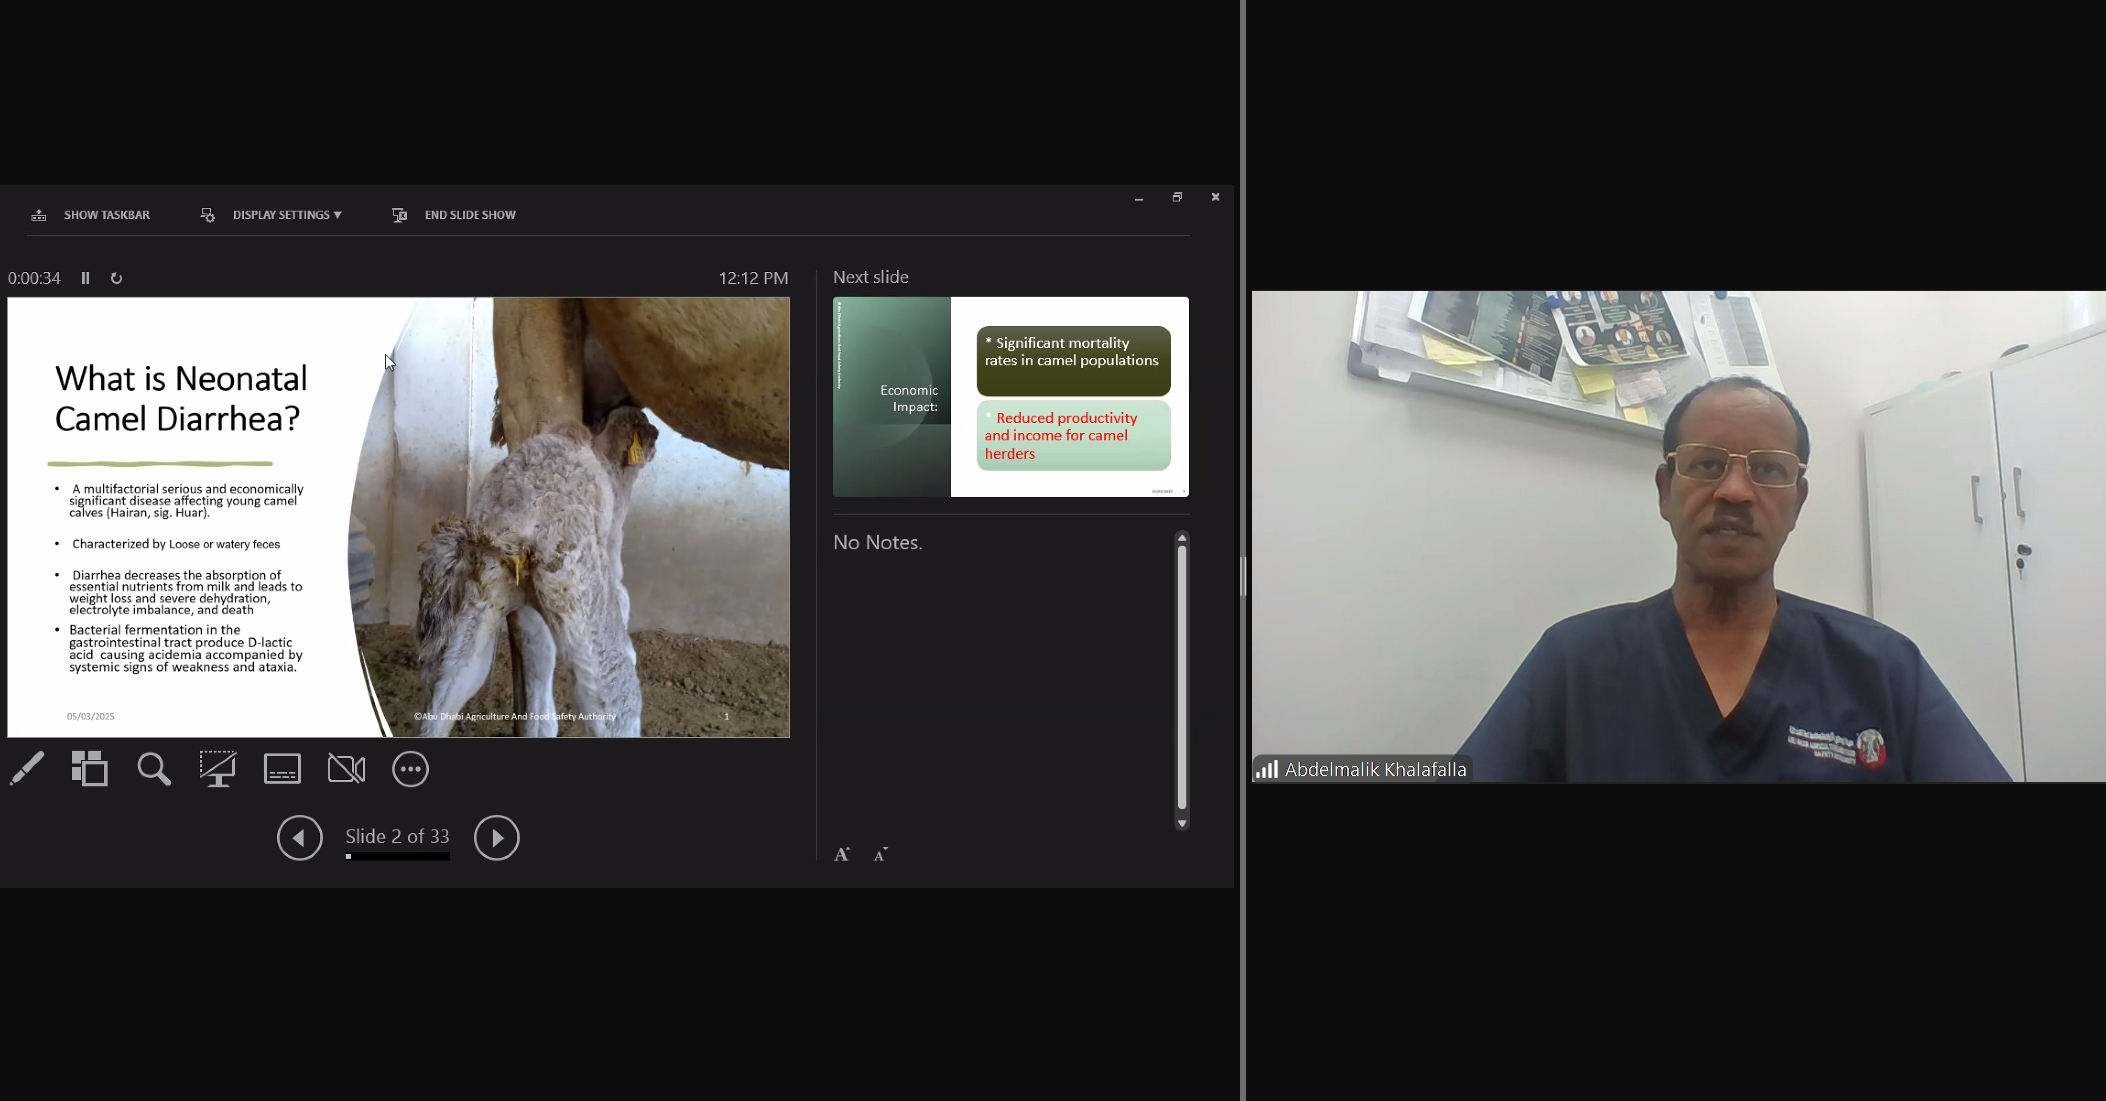Restart the presentation timer
Viewport: 2106px width, 1101px height.
(x=116, y=278)
